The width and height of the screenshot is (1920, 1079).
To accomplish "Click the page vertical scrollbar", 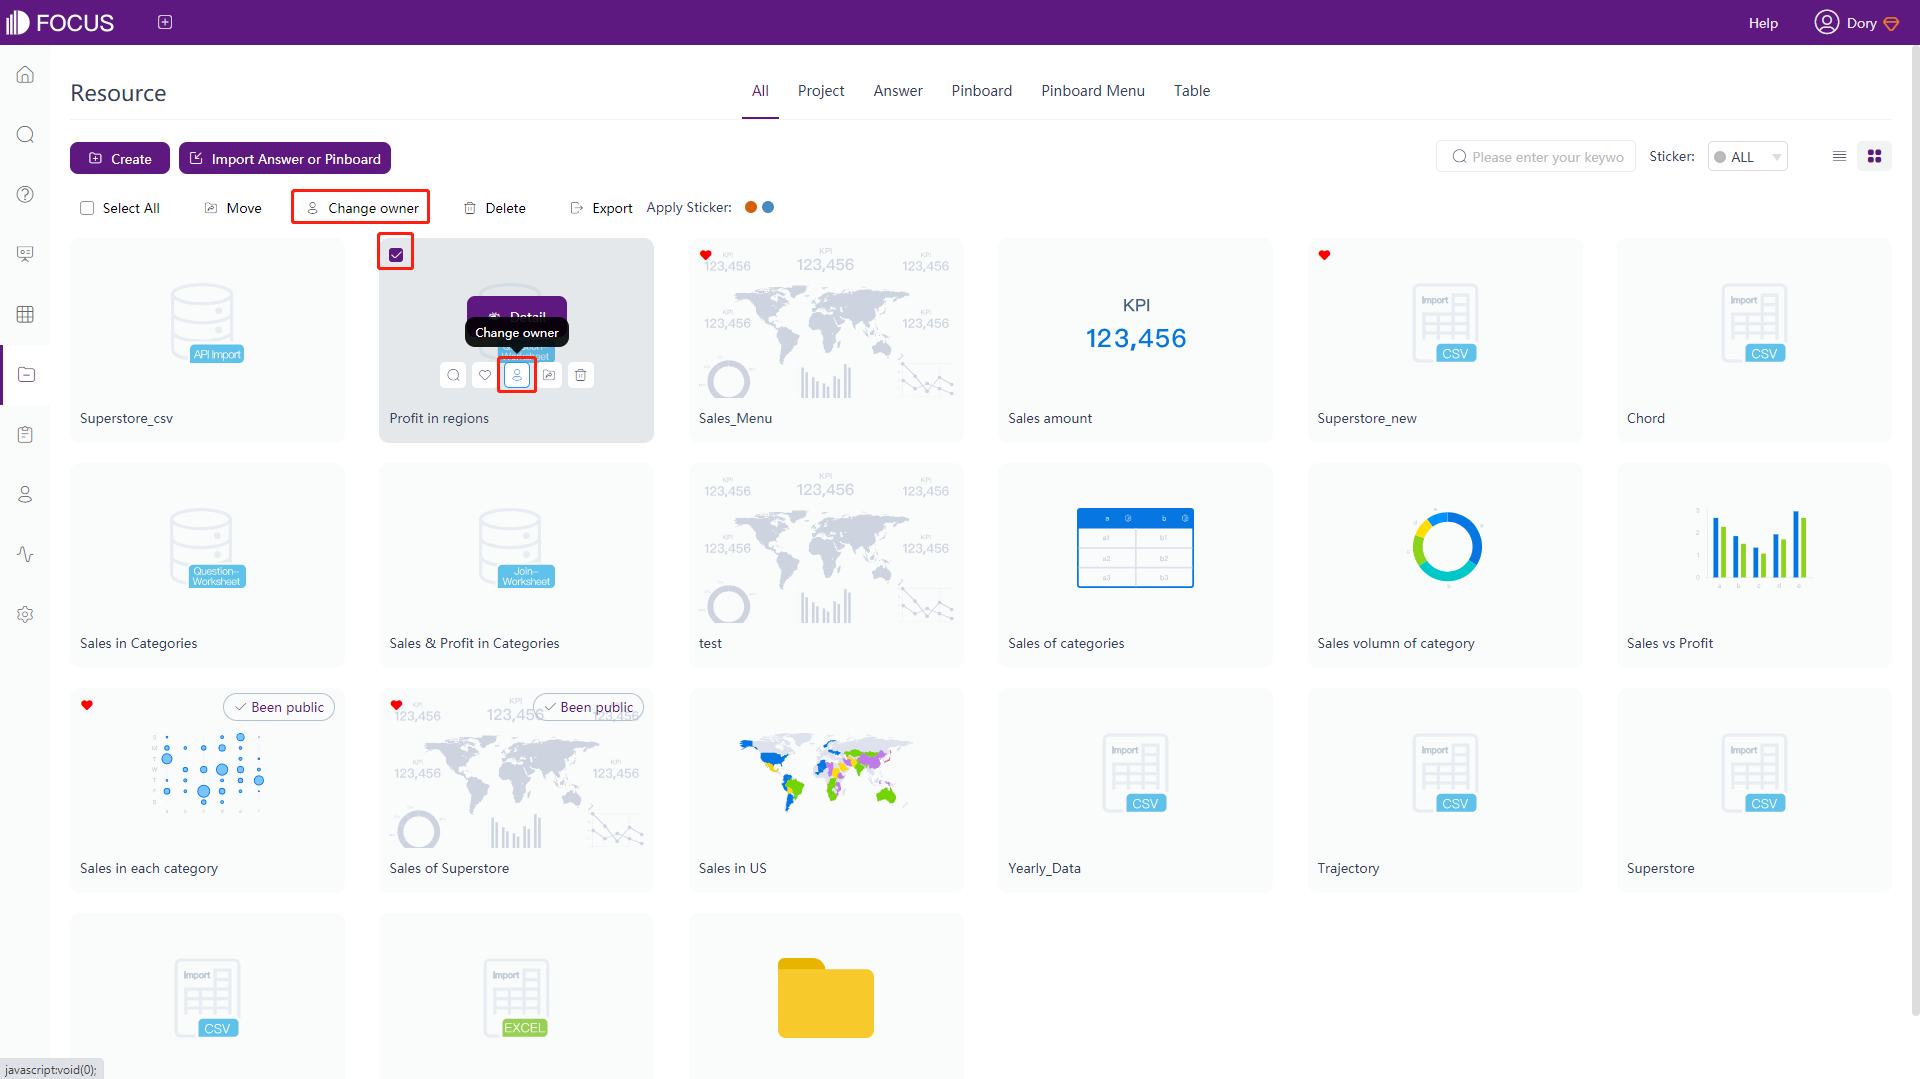I will click(x=1914, y=530).
